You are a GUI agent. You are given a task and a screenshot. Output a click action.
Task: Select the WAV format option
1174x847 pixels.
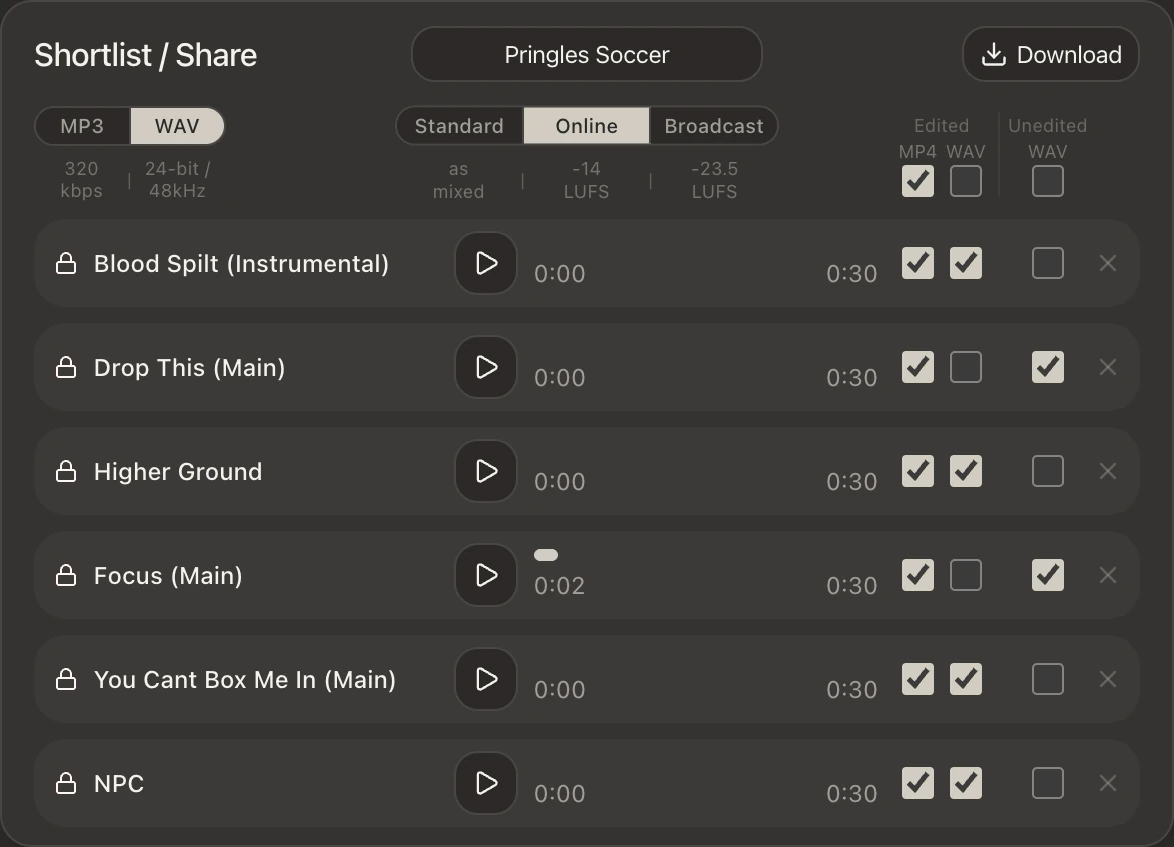[177, 126]
